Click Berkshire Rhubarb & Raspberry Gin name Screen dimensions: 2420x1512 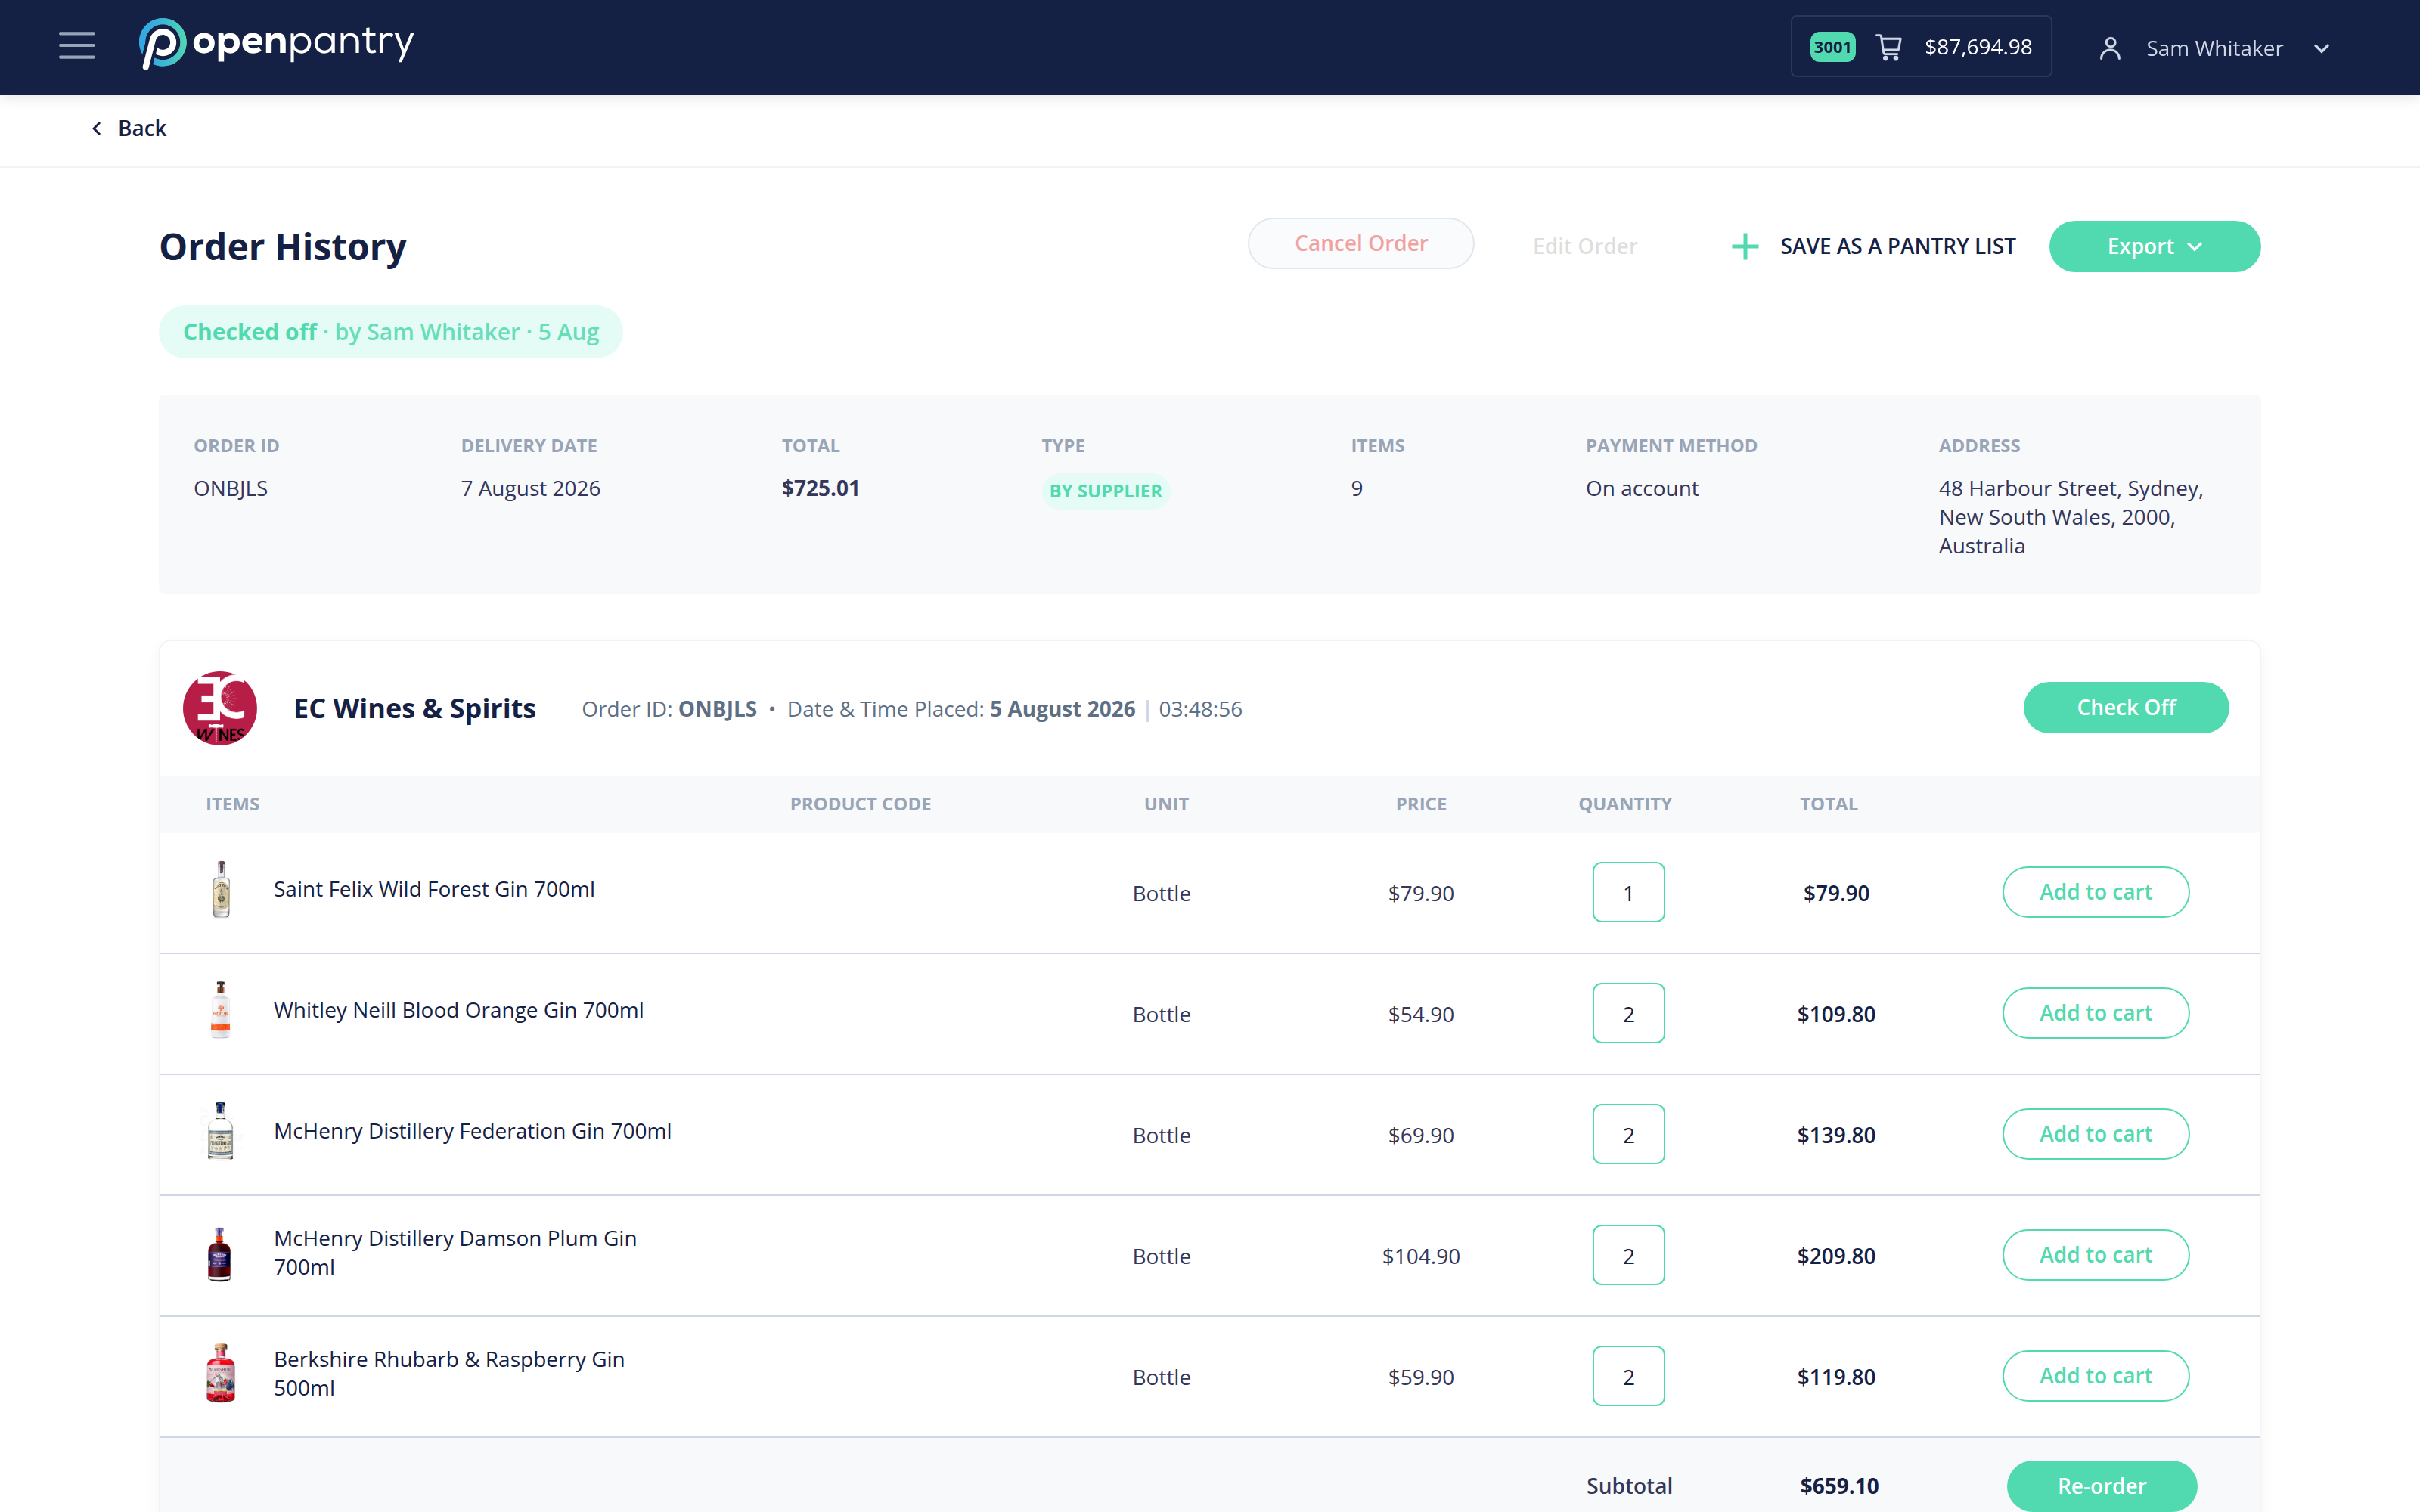coord(449,1373)
